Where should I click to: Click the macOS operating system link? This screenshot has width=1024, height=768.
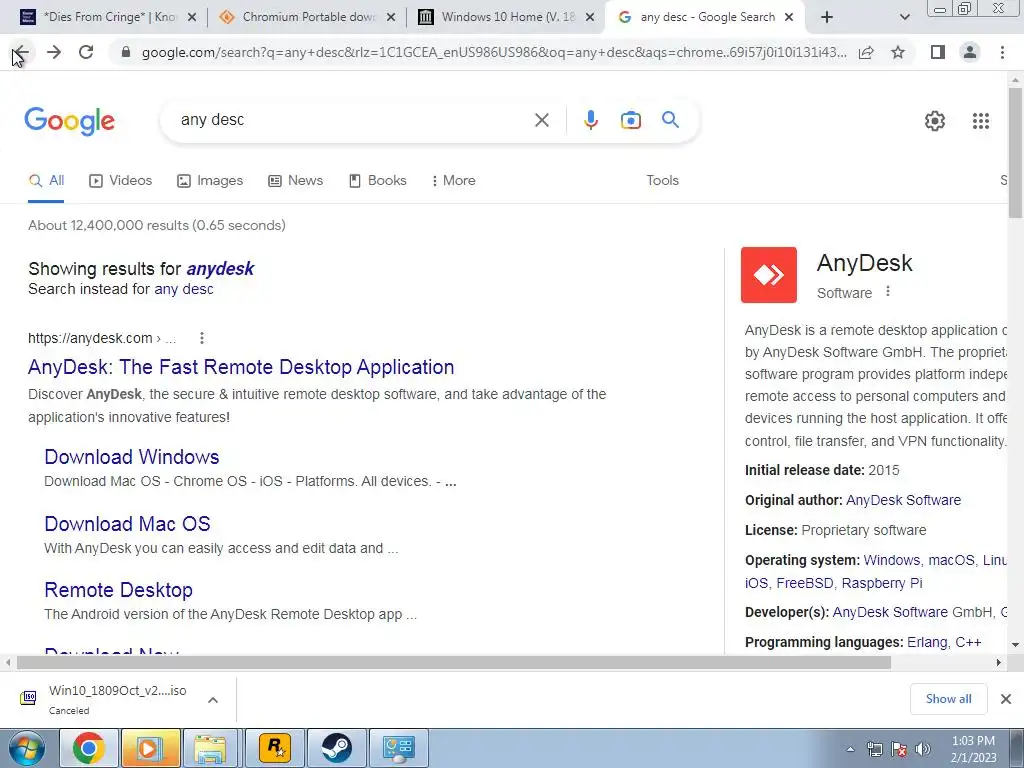(951, 560)
